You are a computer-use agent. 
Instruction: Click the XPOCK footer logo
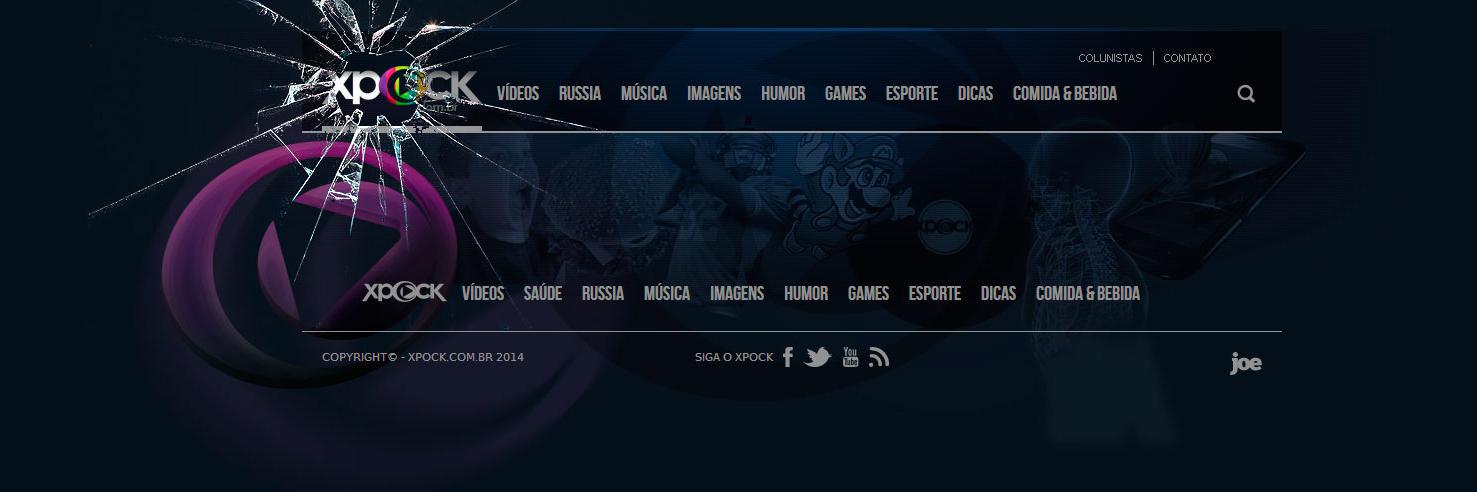tap(404, 292)
